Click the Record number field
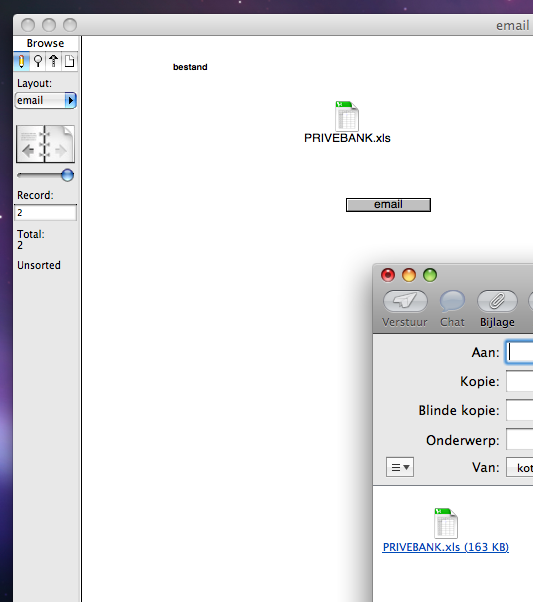 [46, 212]
